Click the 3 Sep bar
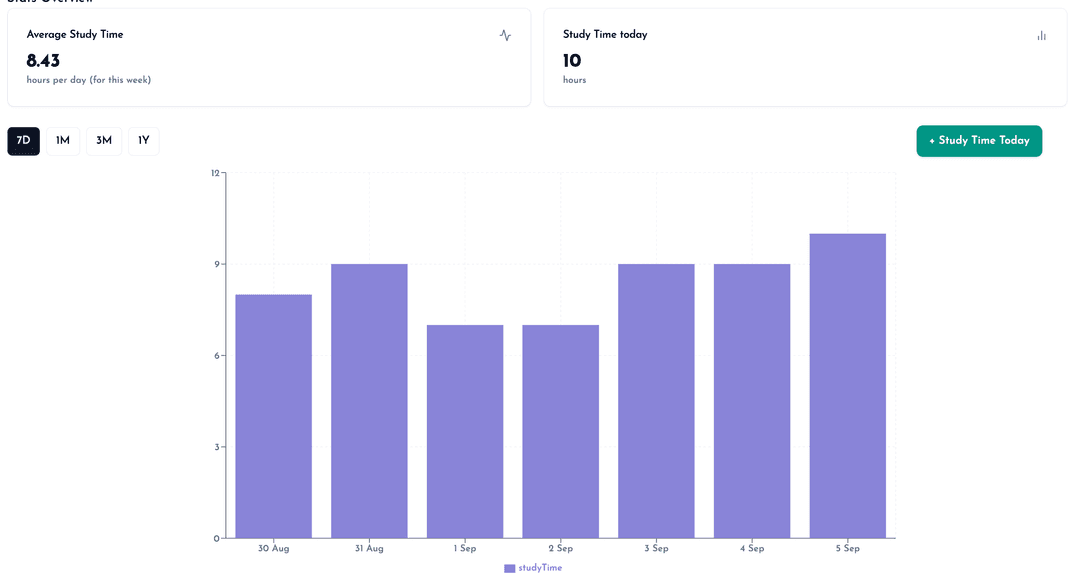 [x=656, y=400]
